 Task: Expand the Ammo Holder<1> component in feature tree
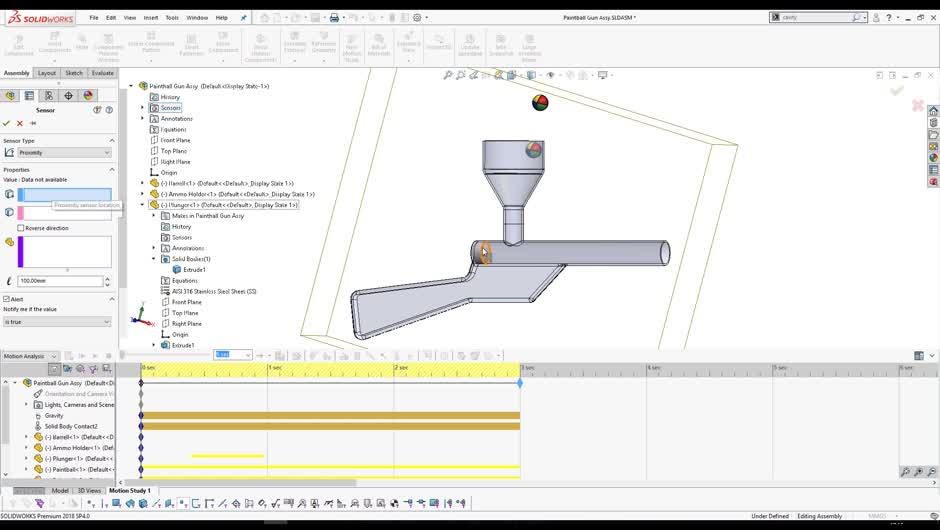[143, 194]
